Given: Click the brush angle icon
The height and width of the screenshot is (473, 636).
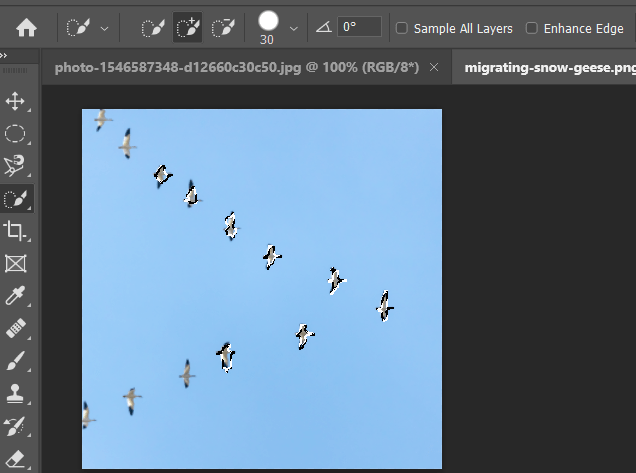Looking at the screenshot, I should 324,27.
